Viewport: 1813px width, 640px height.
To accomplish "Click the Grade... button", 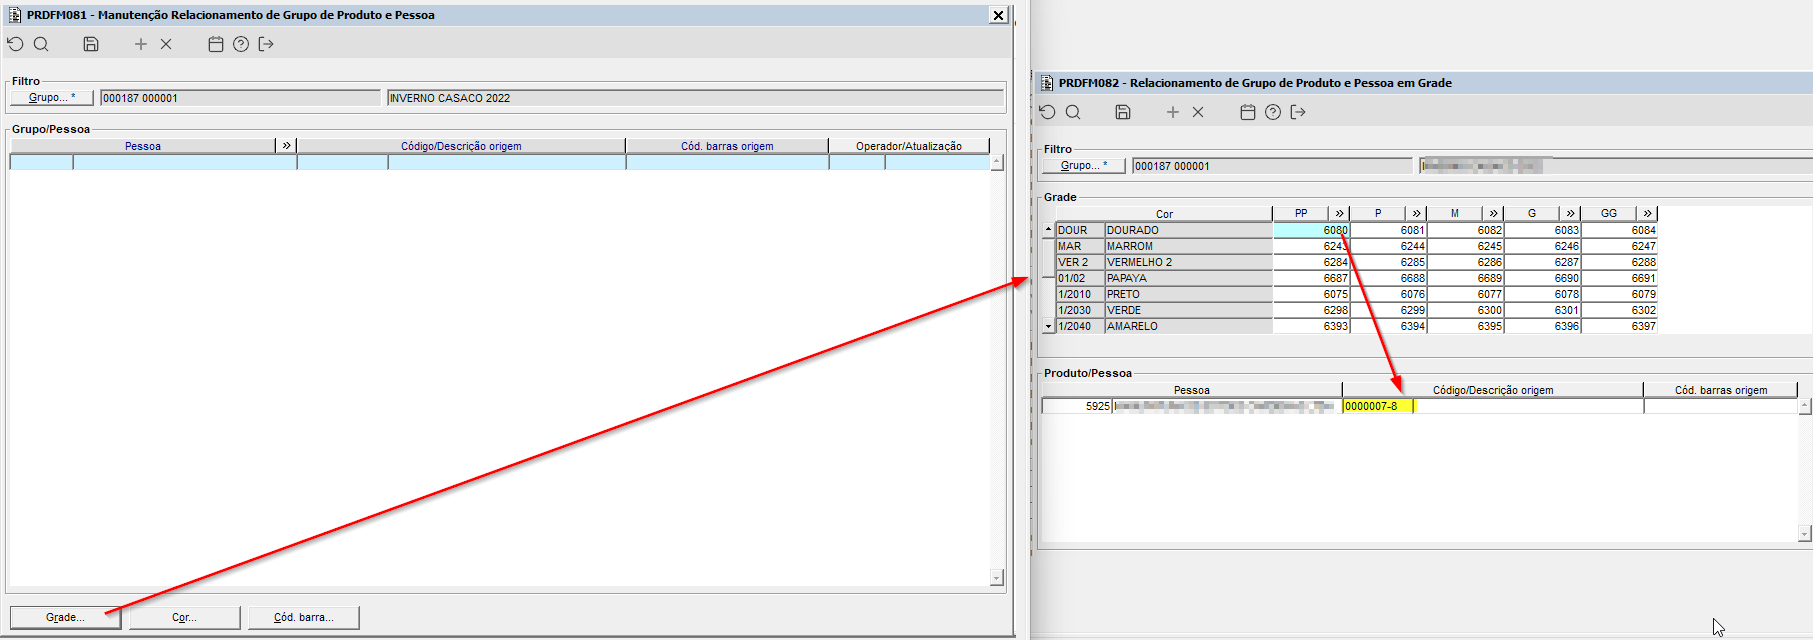I will 66,617.
